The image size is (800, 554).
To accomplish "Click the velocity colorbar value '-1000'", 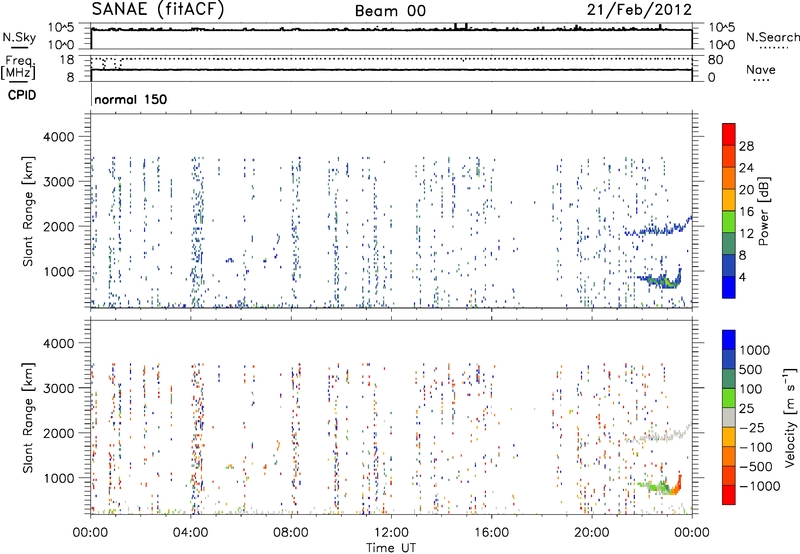I will tap(760, 486).
